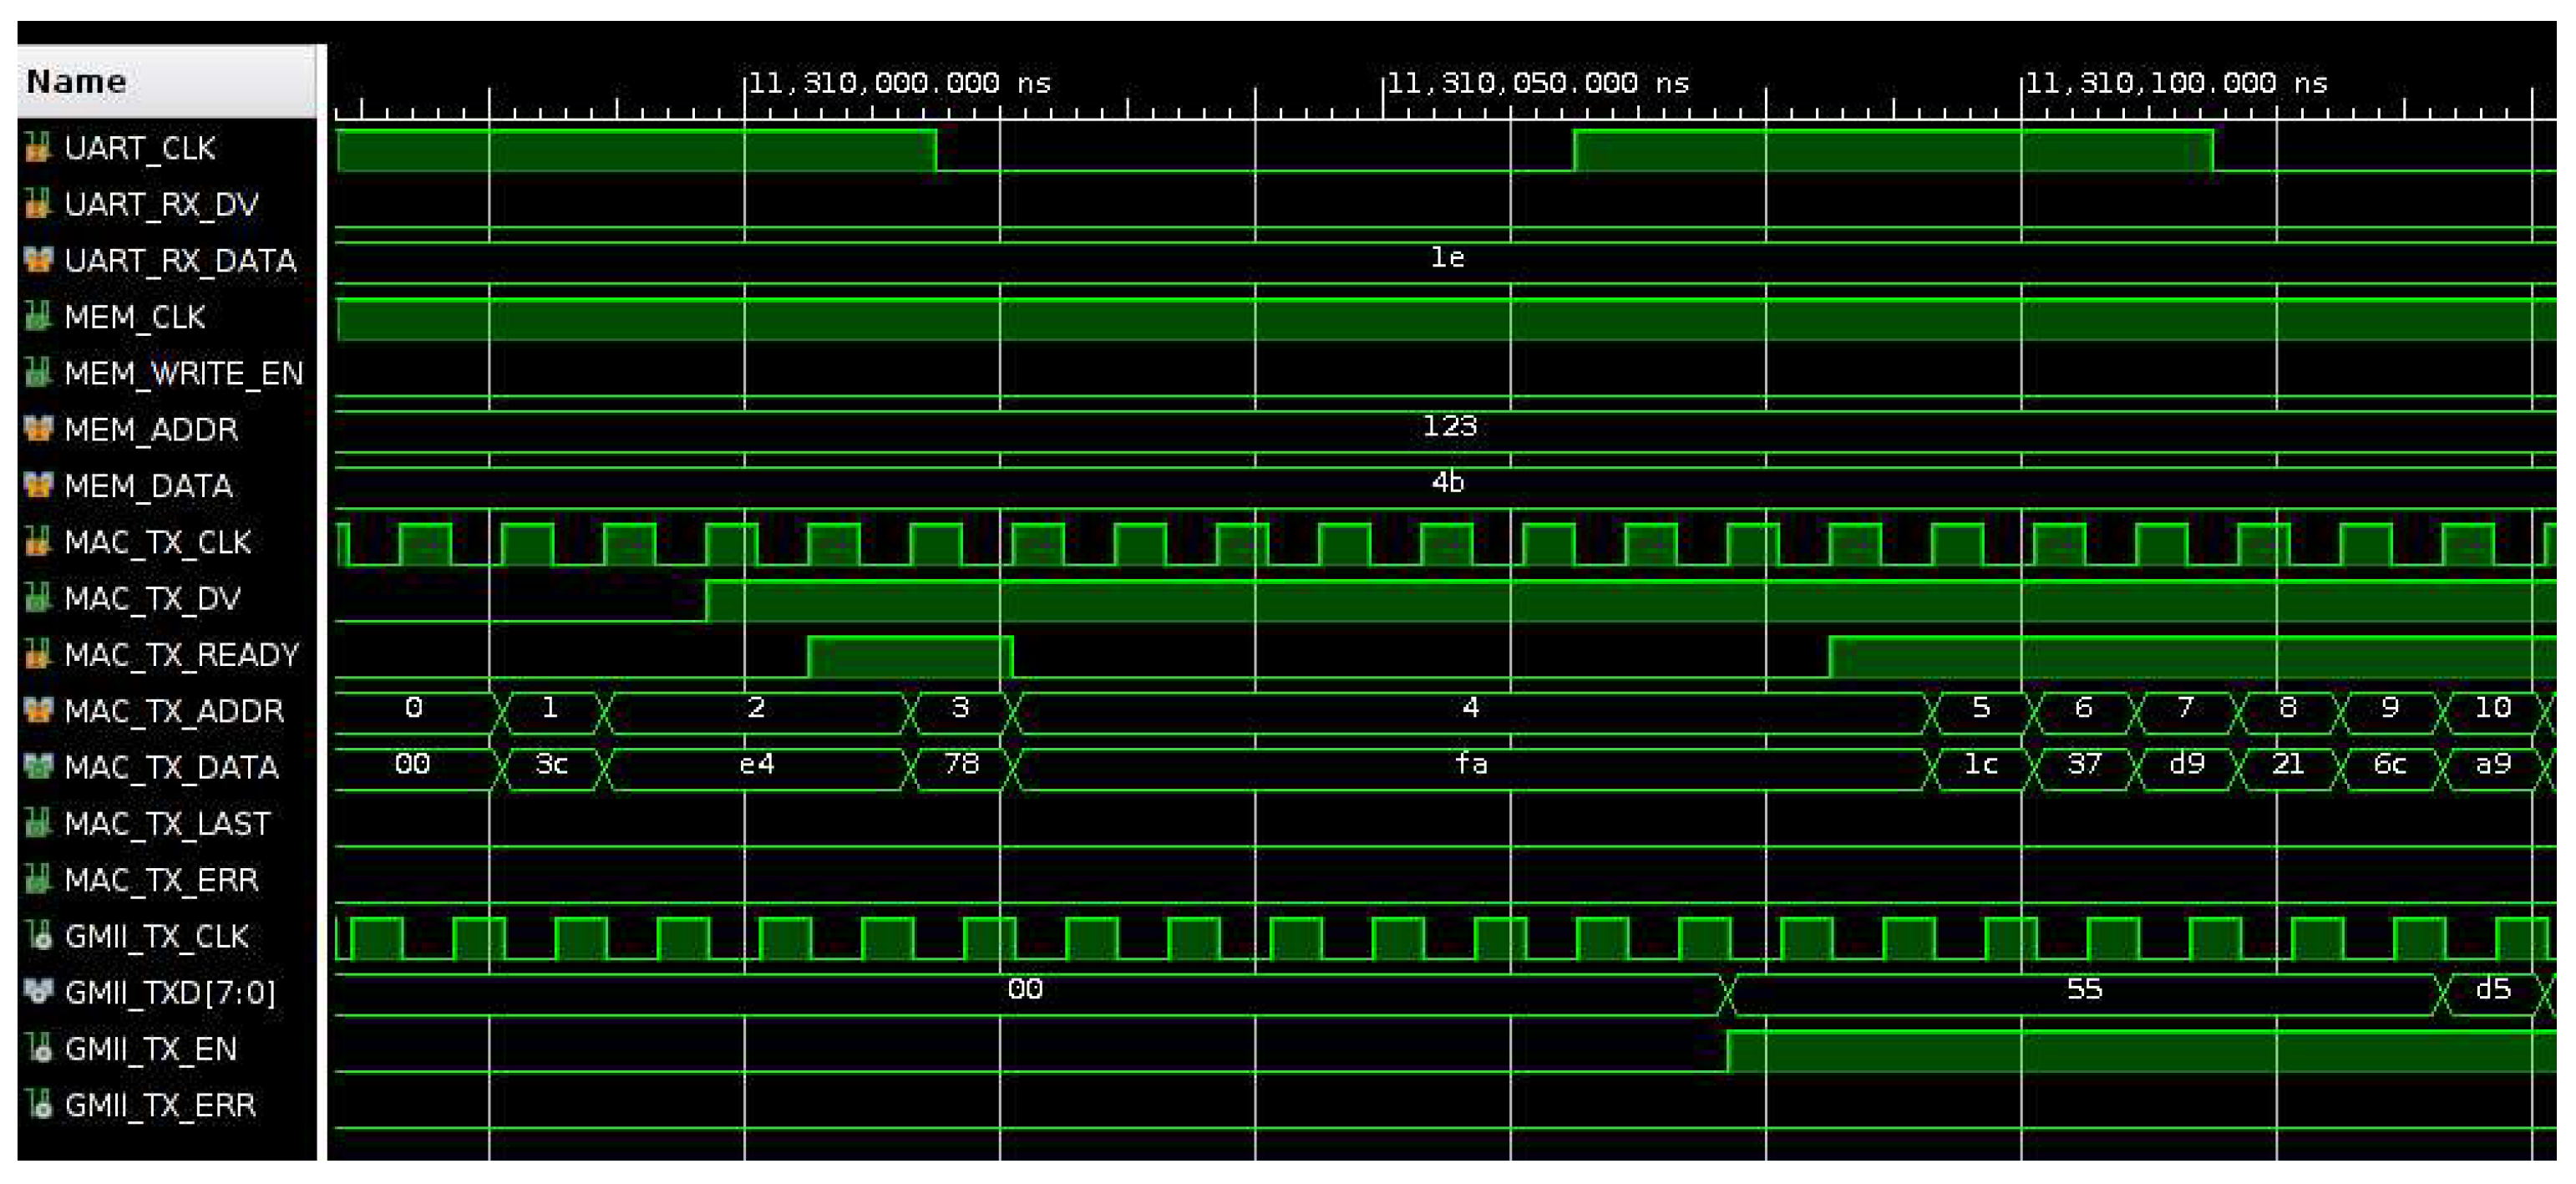Click the 11,310,000.000 ns time ruler label
Image resolution: width=2576 pixels, height=1184 pixels.
(899, 83)
